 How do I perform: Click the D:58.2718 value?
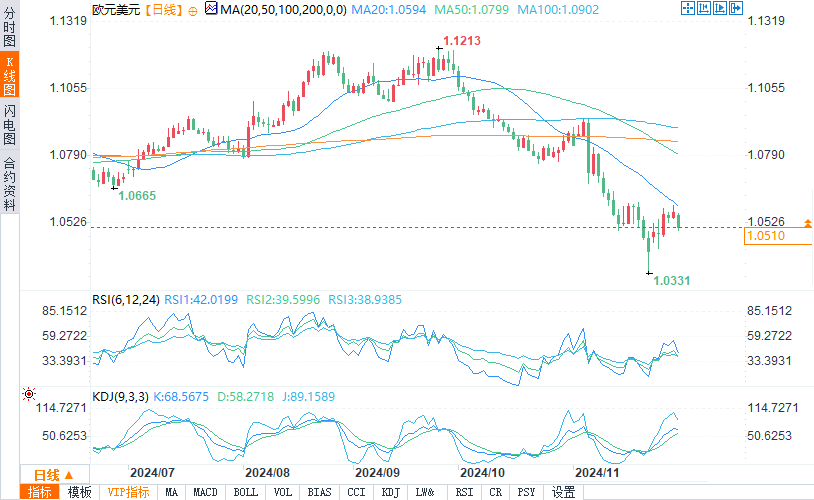245,397
